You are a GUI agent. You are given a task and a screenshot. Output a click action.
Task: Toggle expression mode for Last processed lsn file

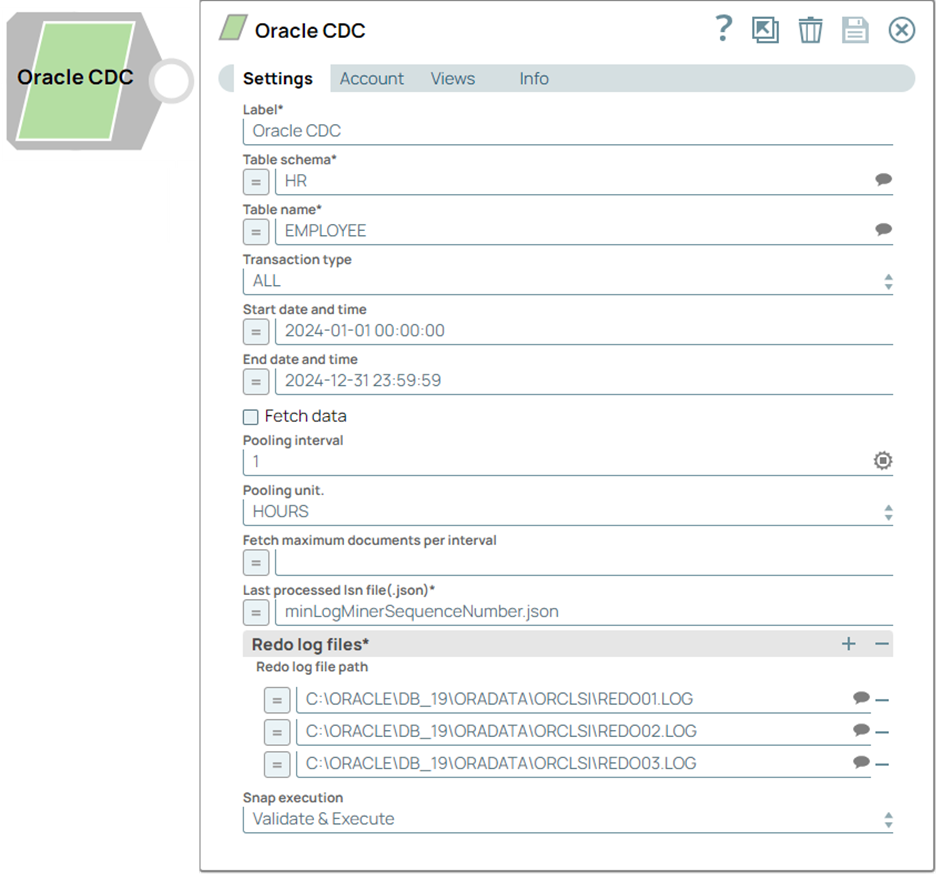(256, 612)
